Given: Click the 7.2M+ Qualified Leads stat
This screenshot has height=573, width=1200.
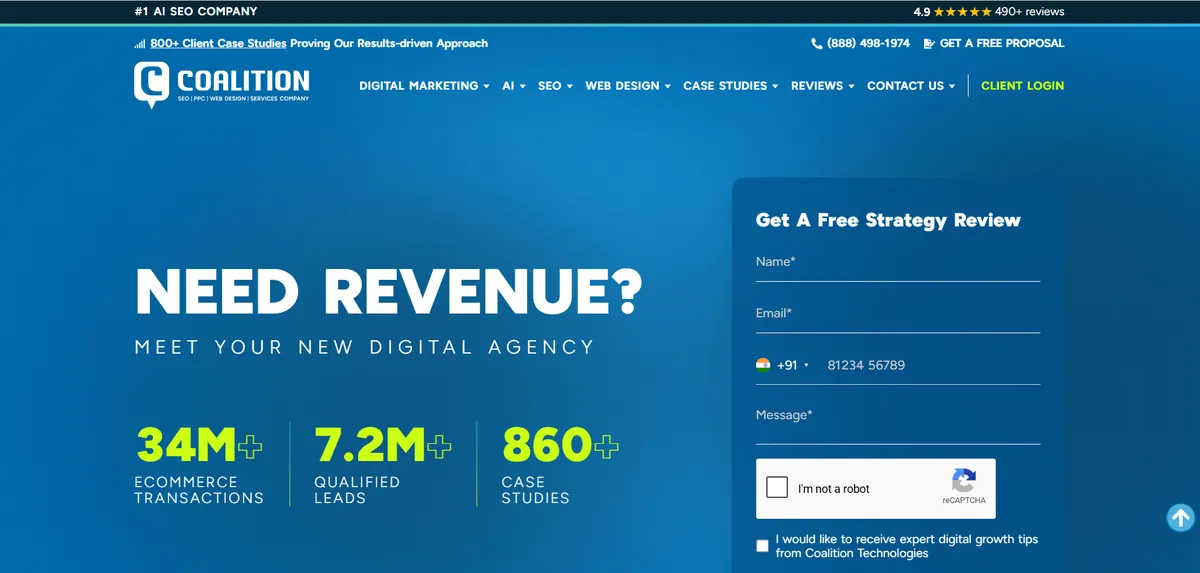Looking at the screenshot, I should click(383, 464).
